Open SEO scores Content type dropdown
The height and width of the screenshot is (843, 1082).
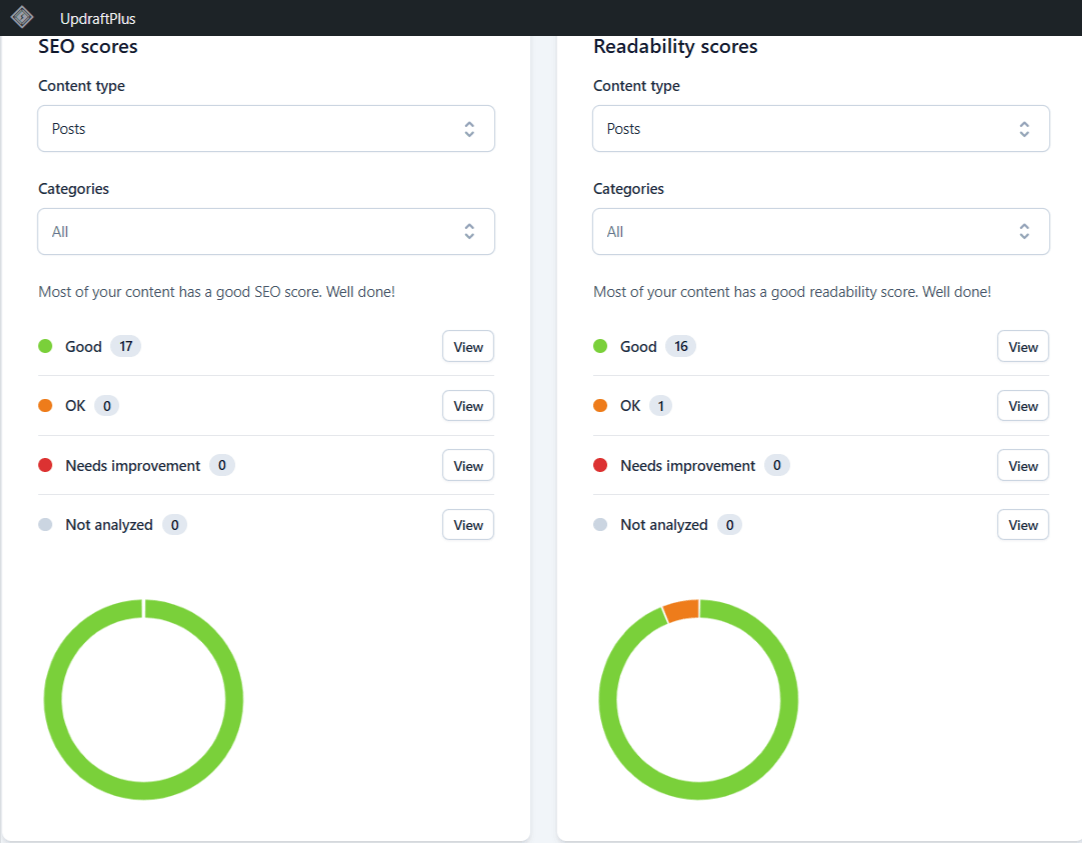click(266, 129)
